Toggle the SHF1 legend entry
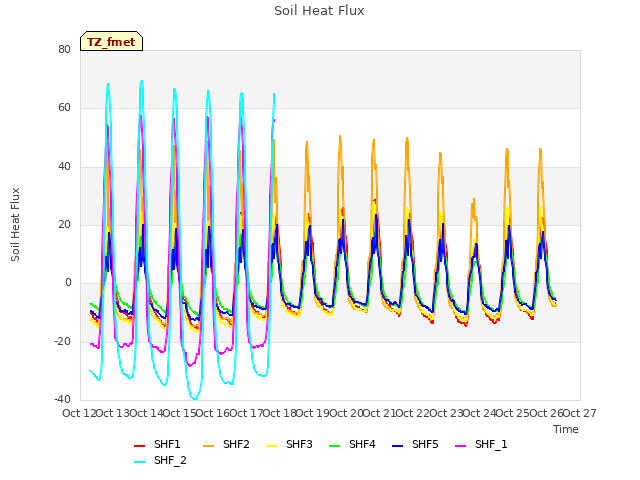The height and width of the screenshot is (480, 640). coord(157,444)
